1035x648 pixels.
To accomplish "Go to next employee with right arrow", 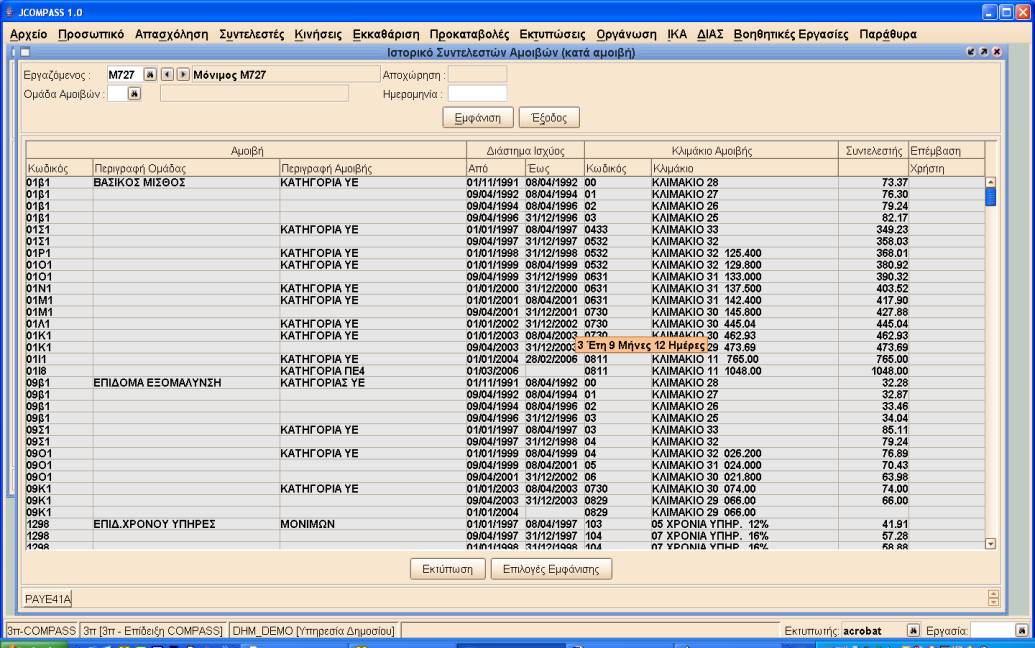I will pyautogui.click(x=184, y=75).
